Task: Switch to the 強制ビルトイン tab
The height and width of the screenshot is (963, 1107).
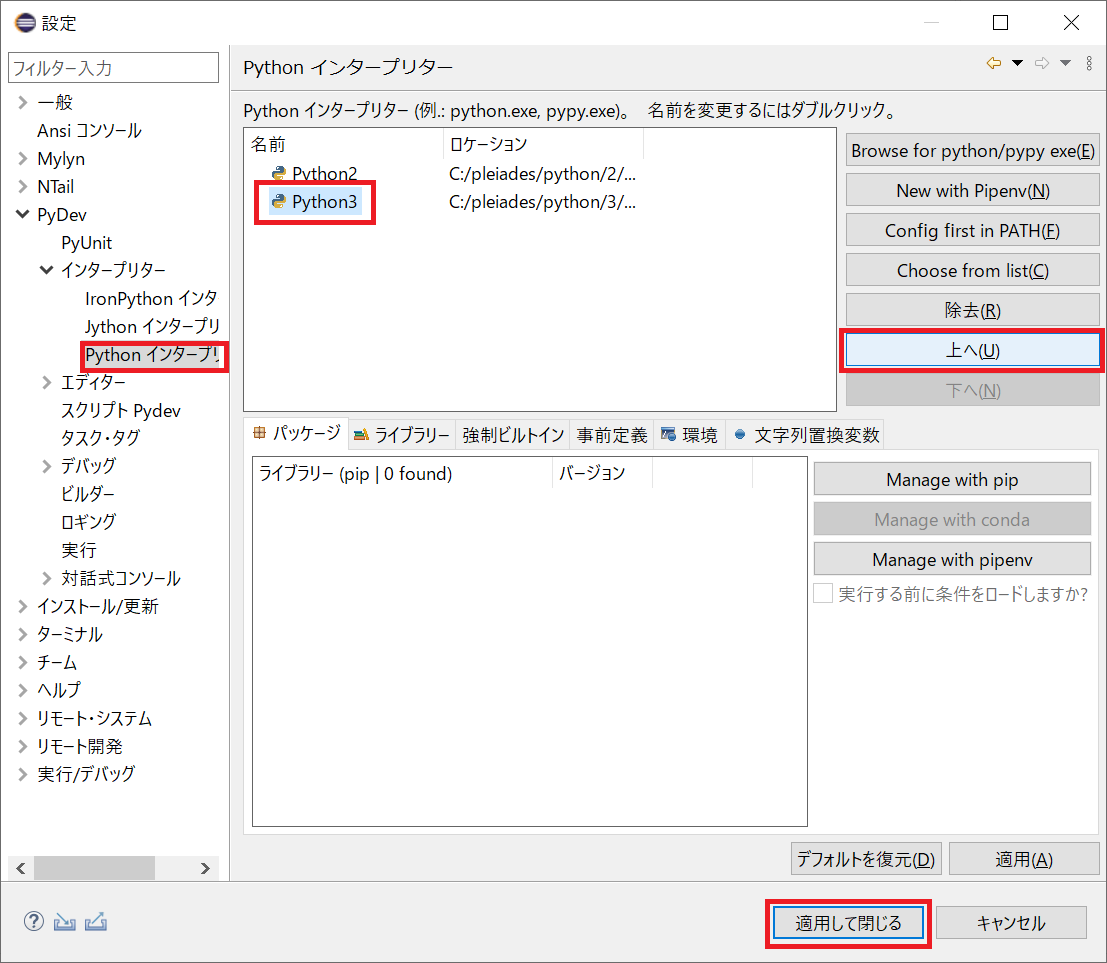Action: click(513, 435)
